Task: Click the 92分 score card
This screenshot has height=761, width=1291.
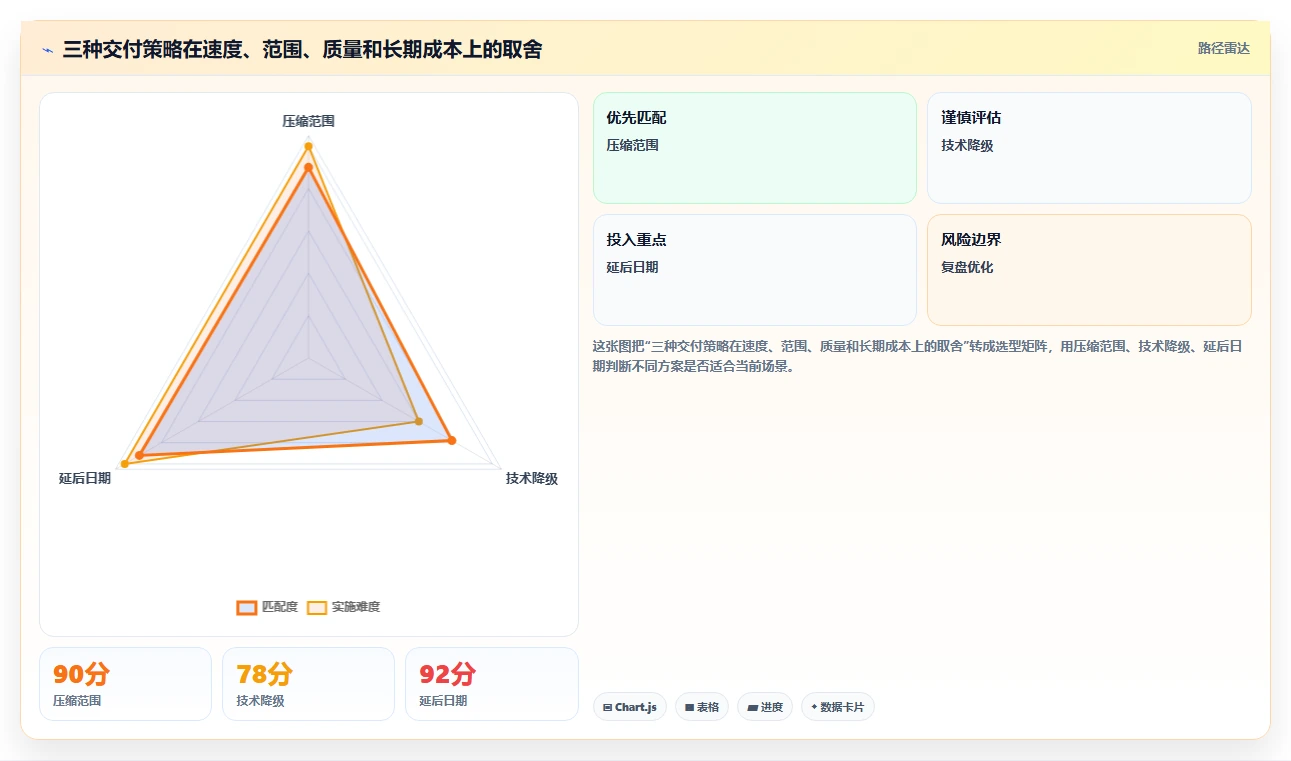Action: [492, 684]
